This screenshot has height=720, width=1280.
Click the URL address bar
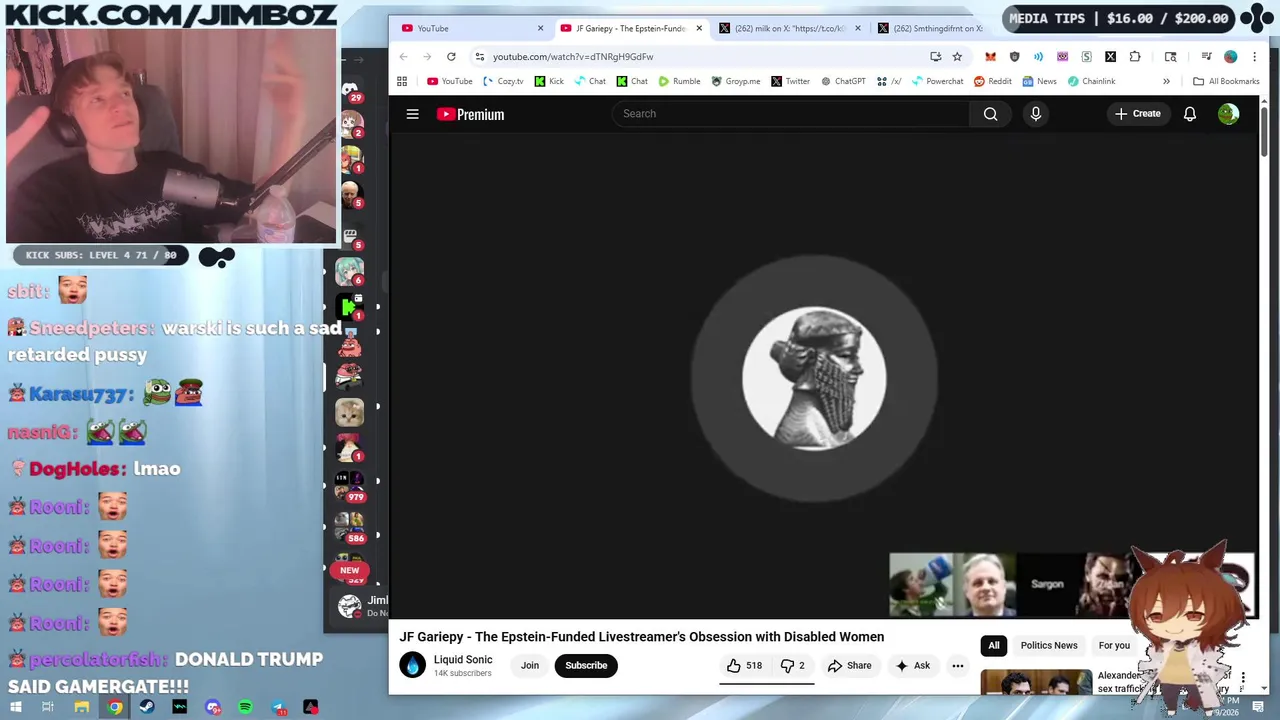[x=700, y=57]
